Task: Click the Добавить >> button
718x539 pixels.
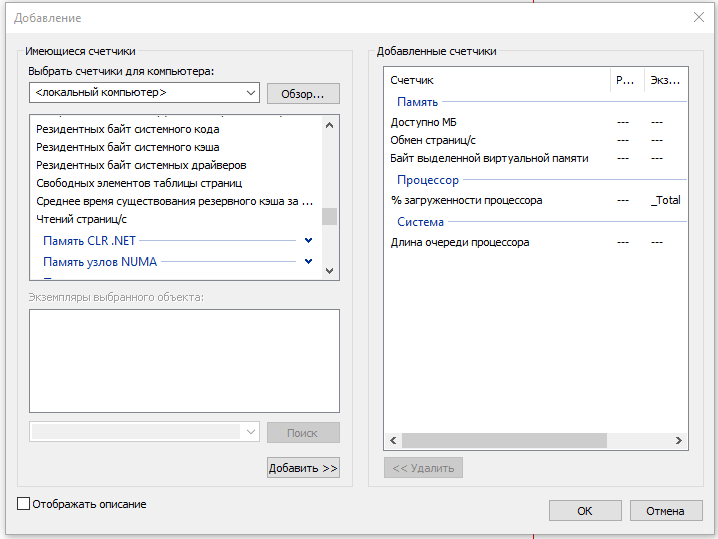Action: (303, 468)
